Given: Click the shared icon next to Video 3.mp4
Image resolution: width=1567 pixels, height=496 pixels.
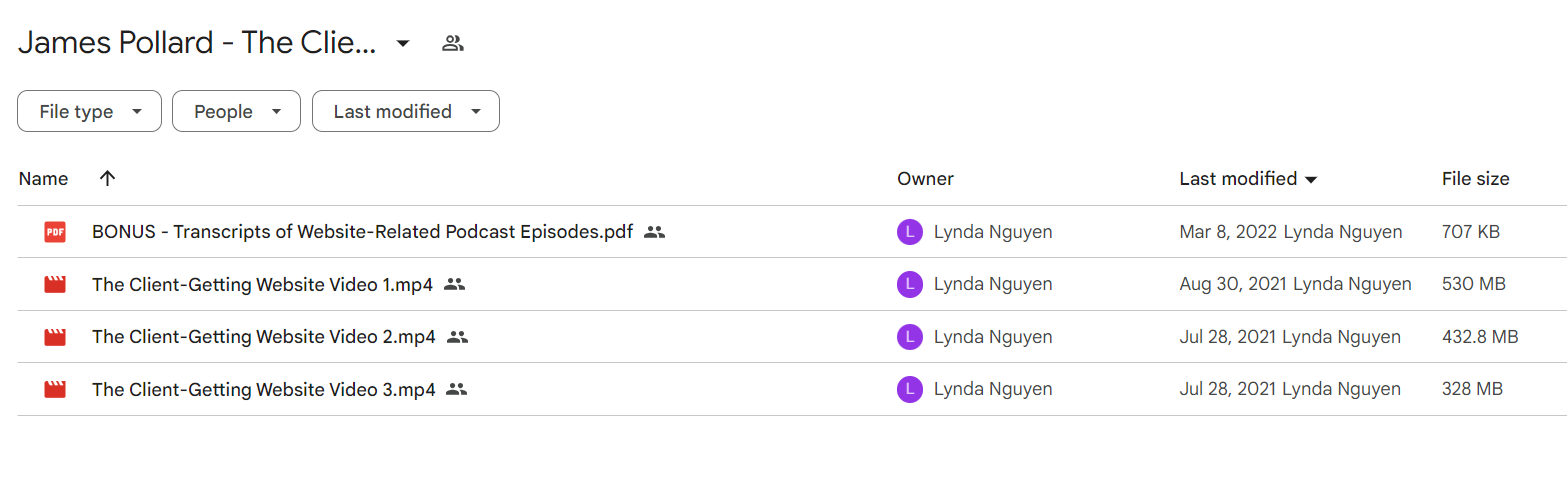Looking at the screenshot, I should coord(457,389).
